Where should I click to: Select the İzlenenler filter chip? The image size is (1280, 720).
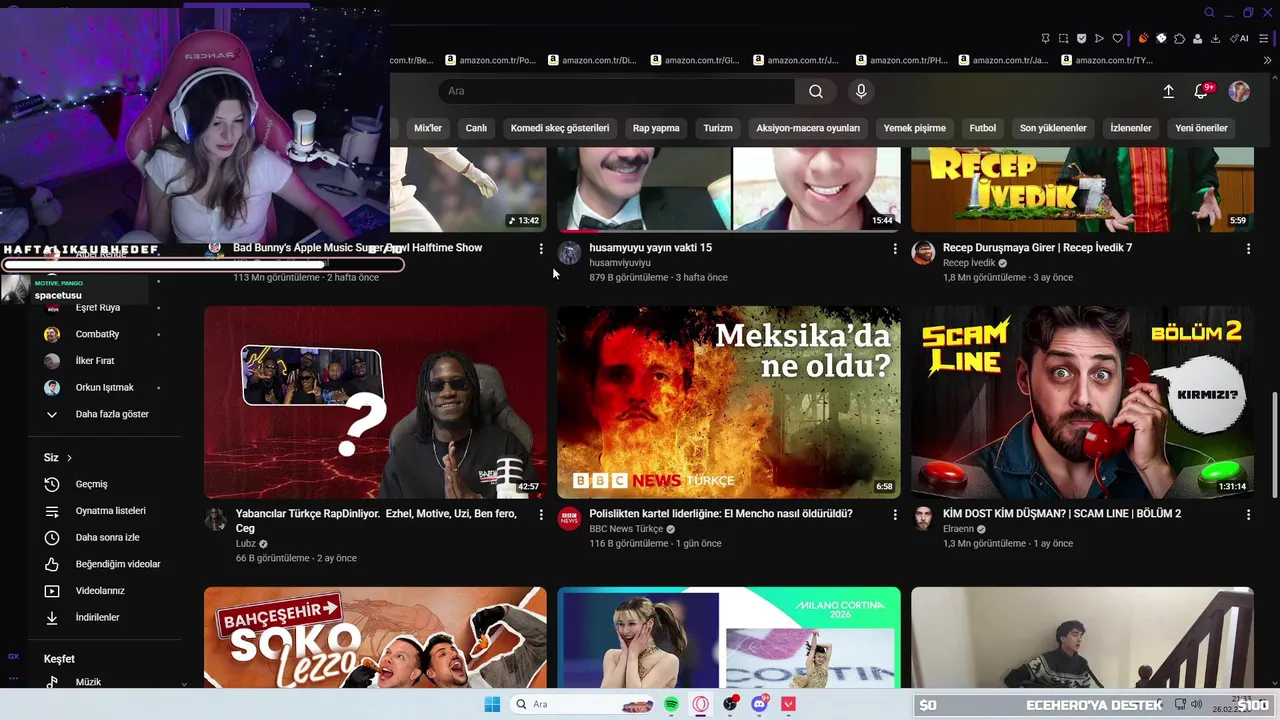coord(1131,128)
